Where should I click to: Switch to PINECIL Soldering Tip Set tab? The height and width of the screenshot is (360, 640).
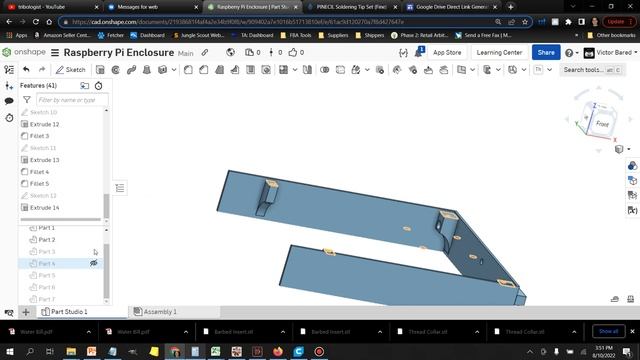click(351, 7)
